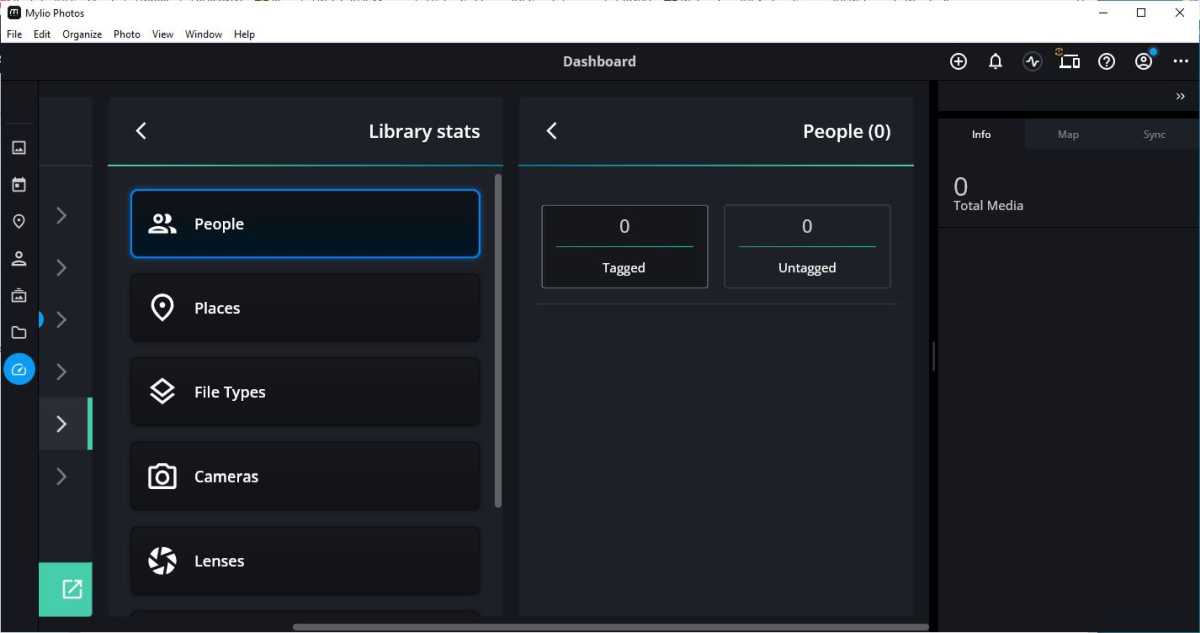Open the sync activity indicator icon

[x=1032, y=61]
